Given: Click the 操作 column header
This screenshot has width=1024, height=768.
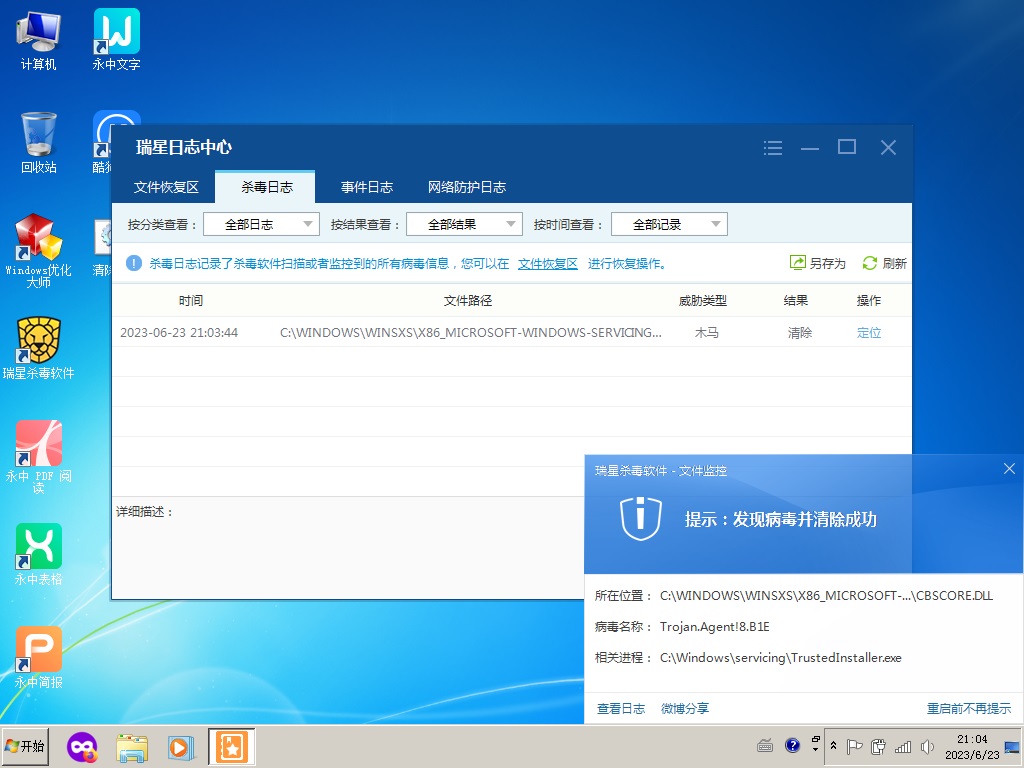Looking at the screenshot, I should (869, 300).
